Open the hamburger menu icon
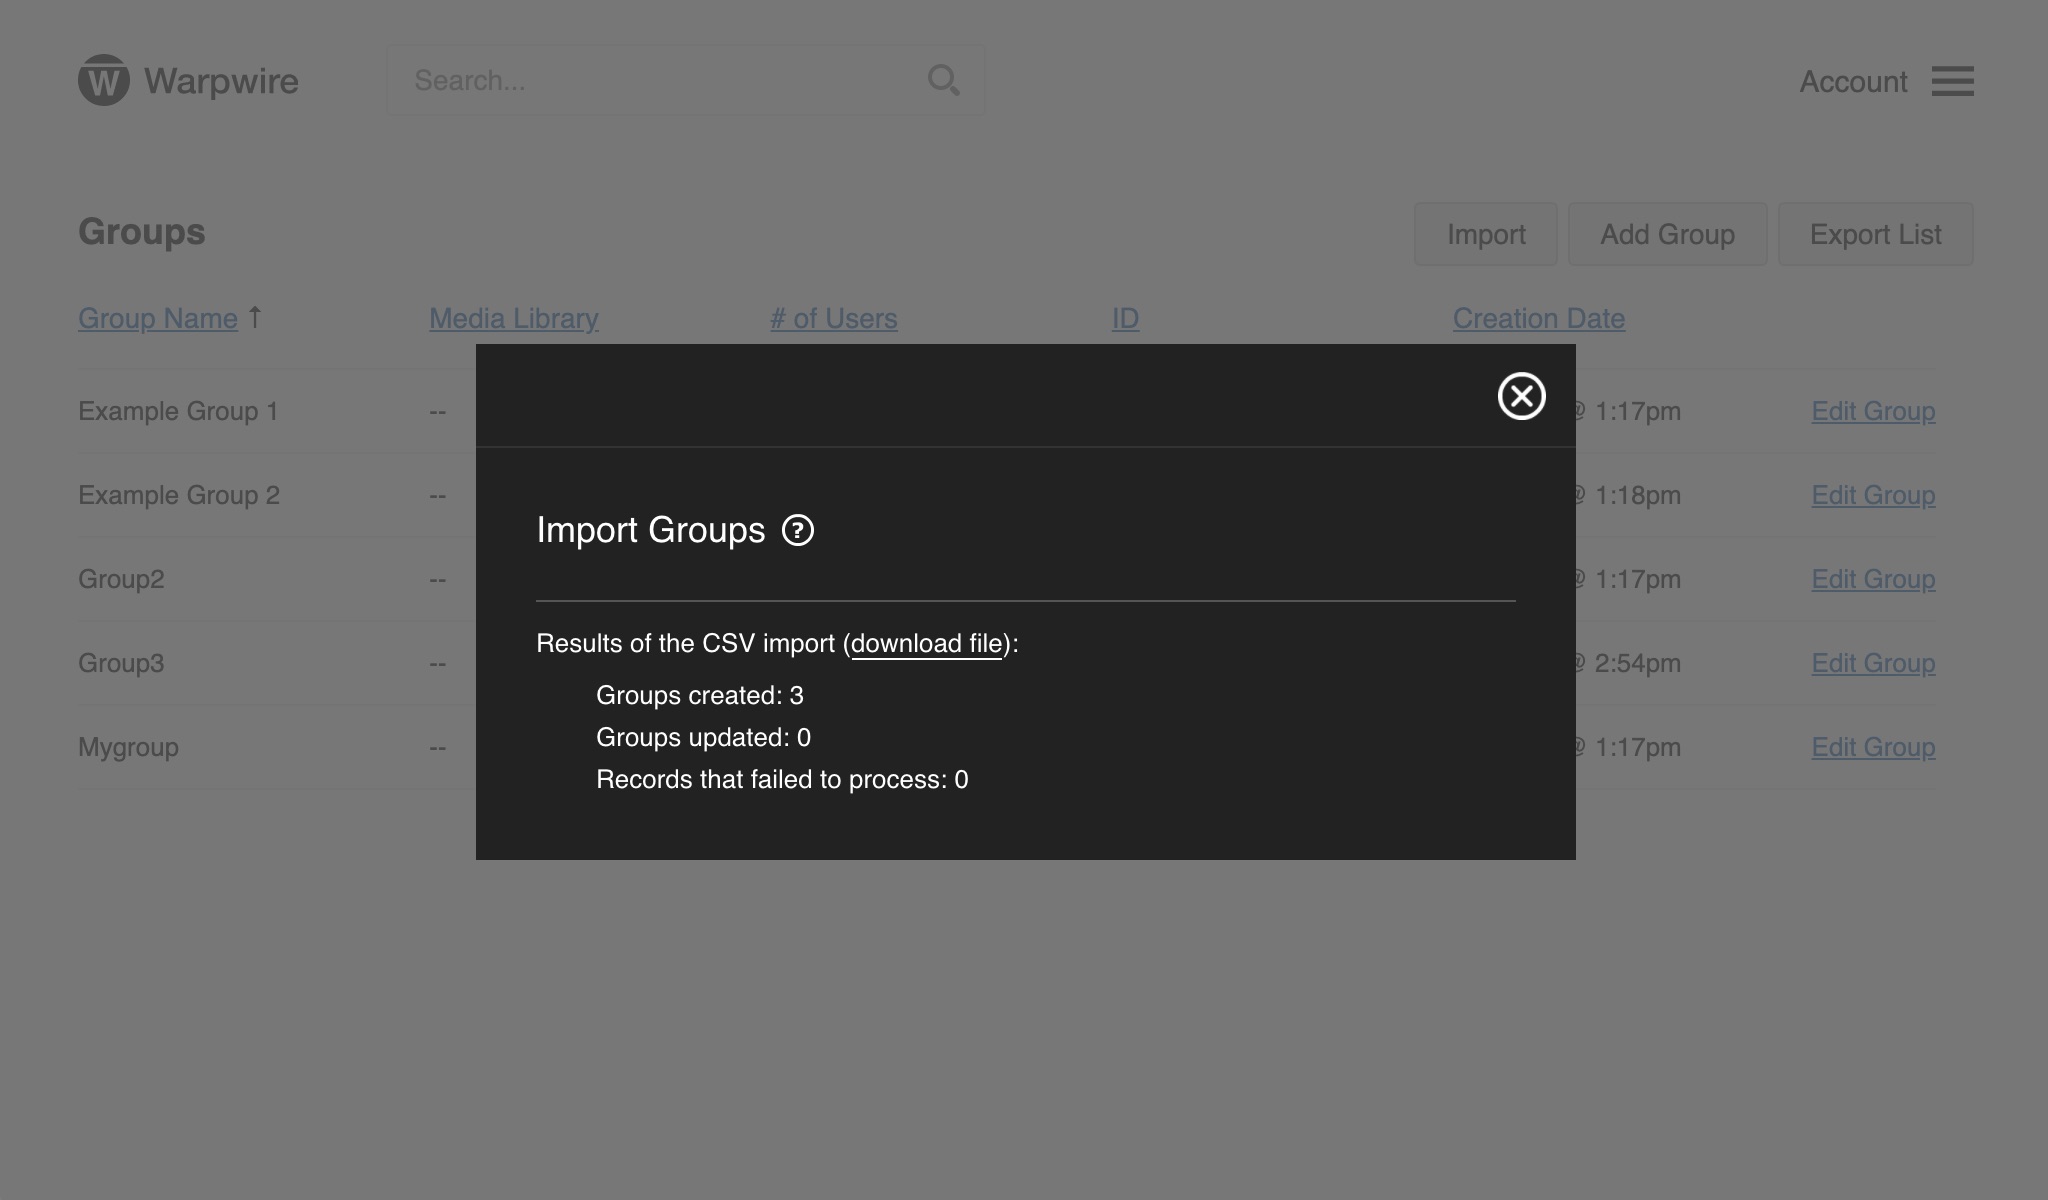 1952,81
